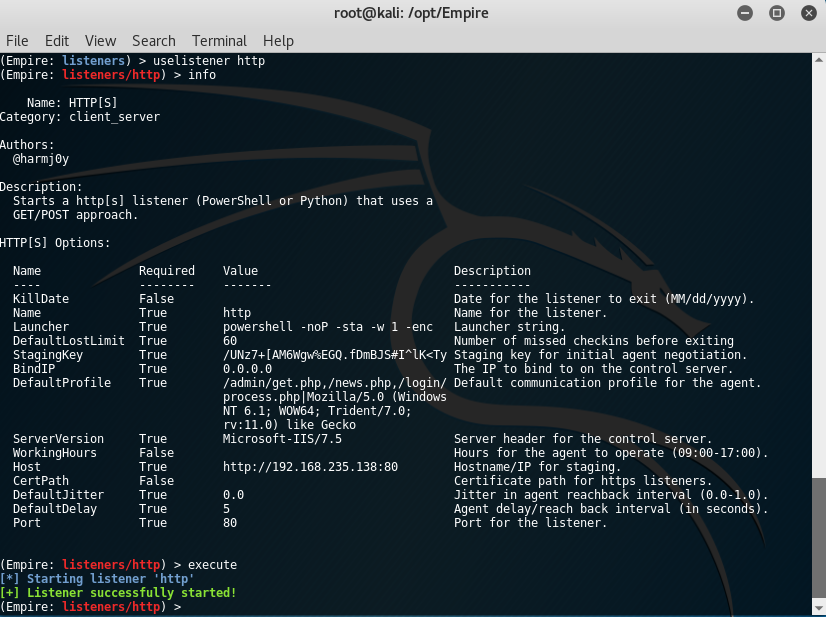The width and height of the screenshot is (826, 617).
Task: Maximize the terminal window
Action: tap(776, 13)
